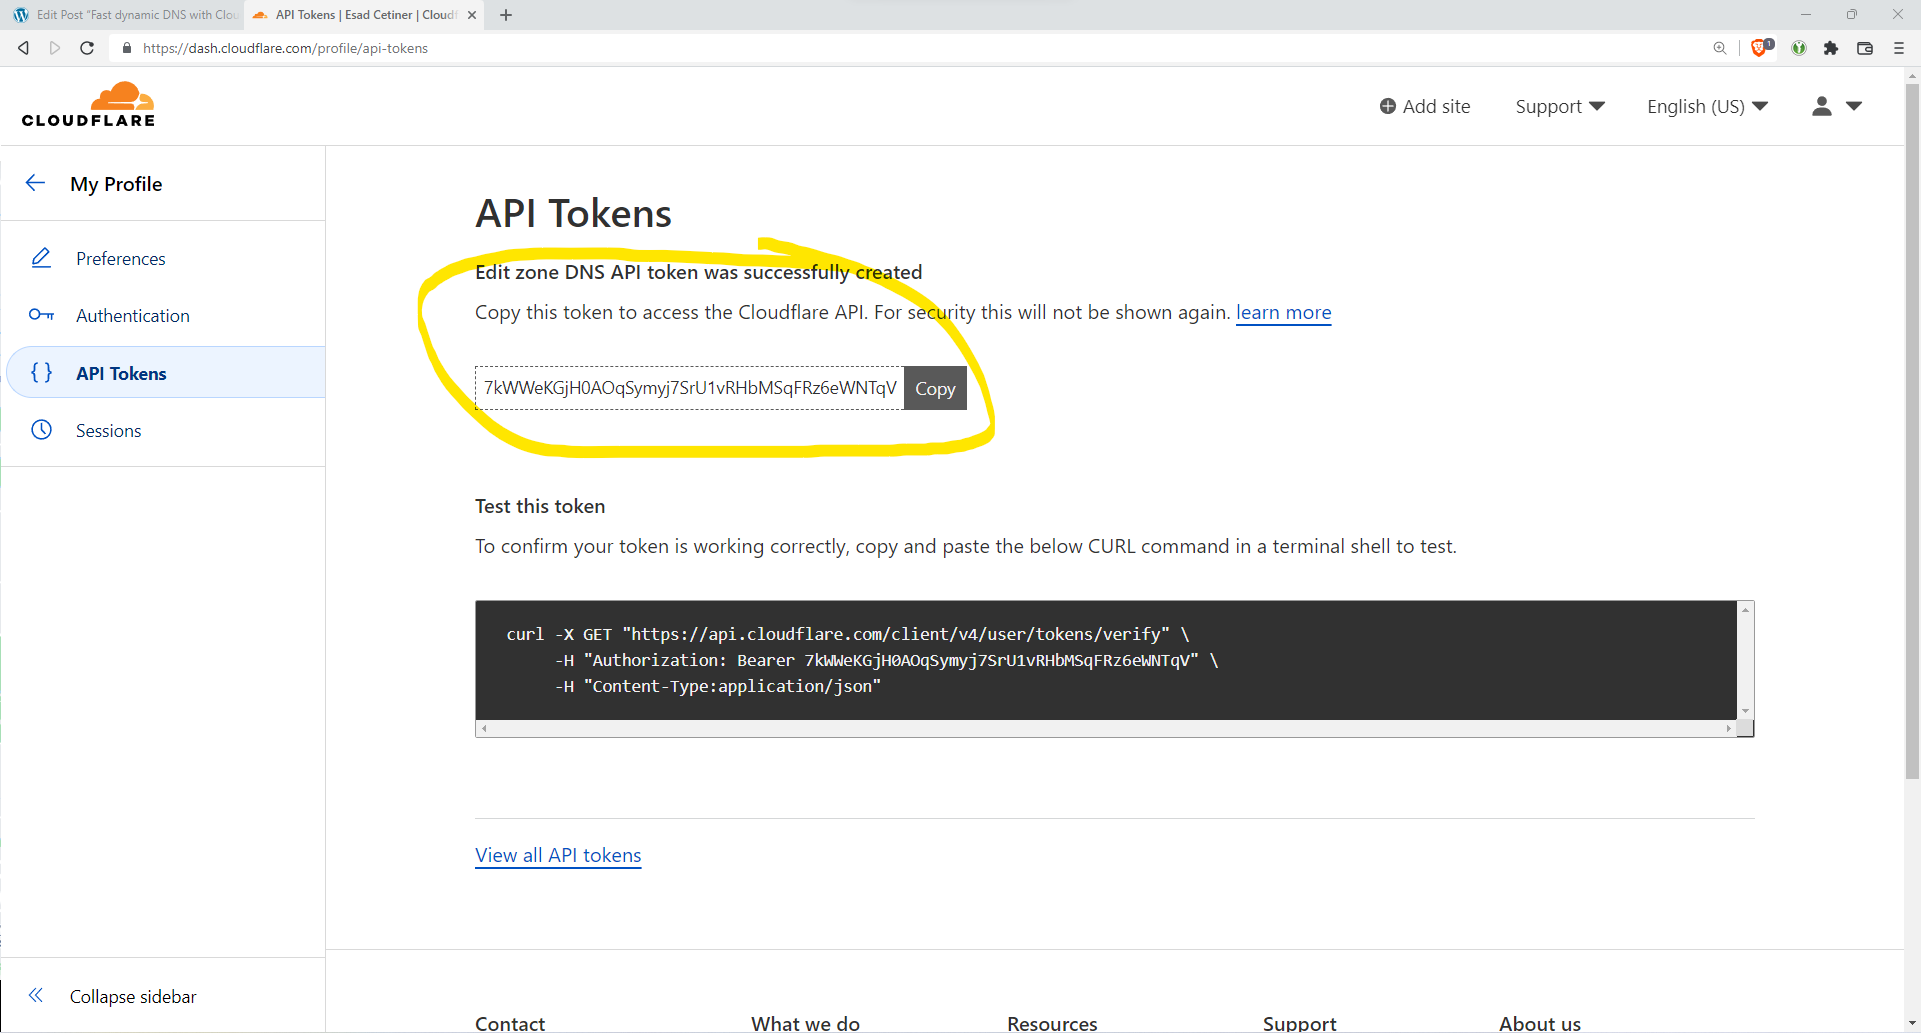Reload the page
This screenshot has width=1921, height=1033.
coord(87,48)
